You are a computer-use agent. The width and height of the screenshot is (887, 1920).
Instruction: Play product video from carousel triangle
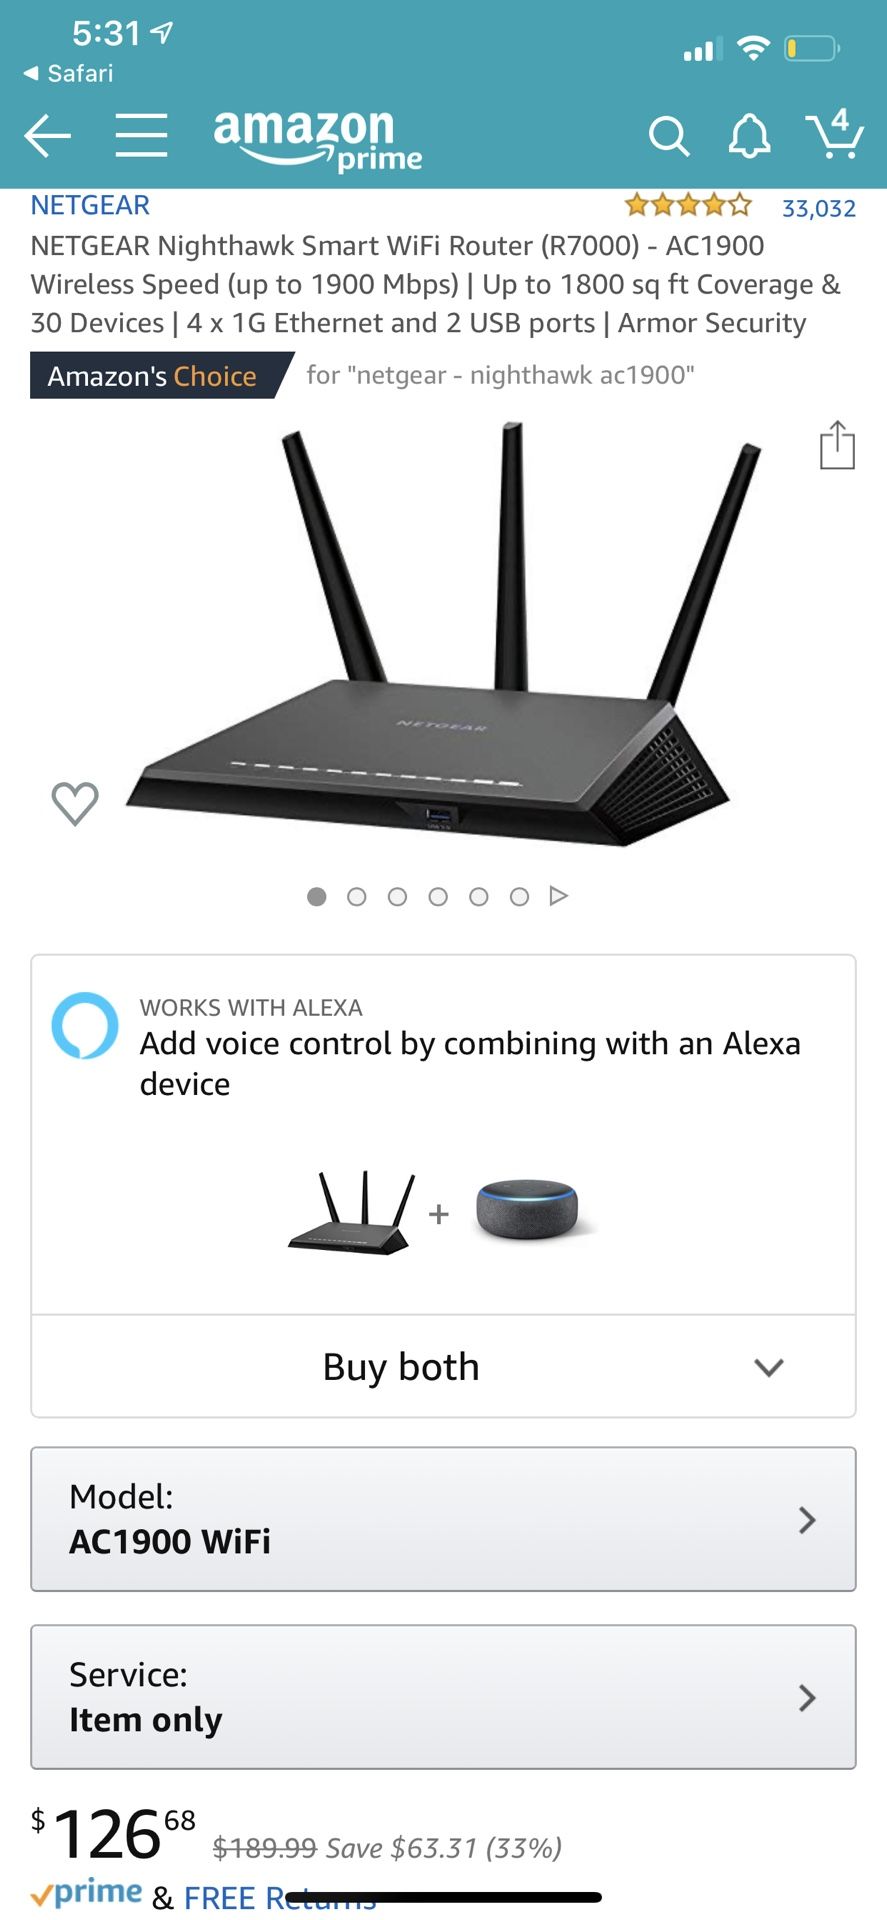point(559,896)
